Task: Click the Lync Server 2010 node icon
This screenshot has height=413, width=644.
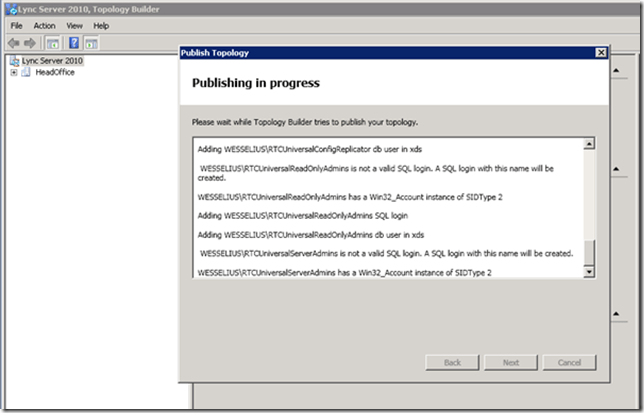Action: pos(14,61)
